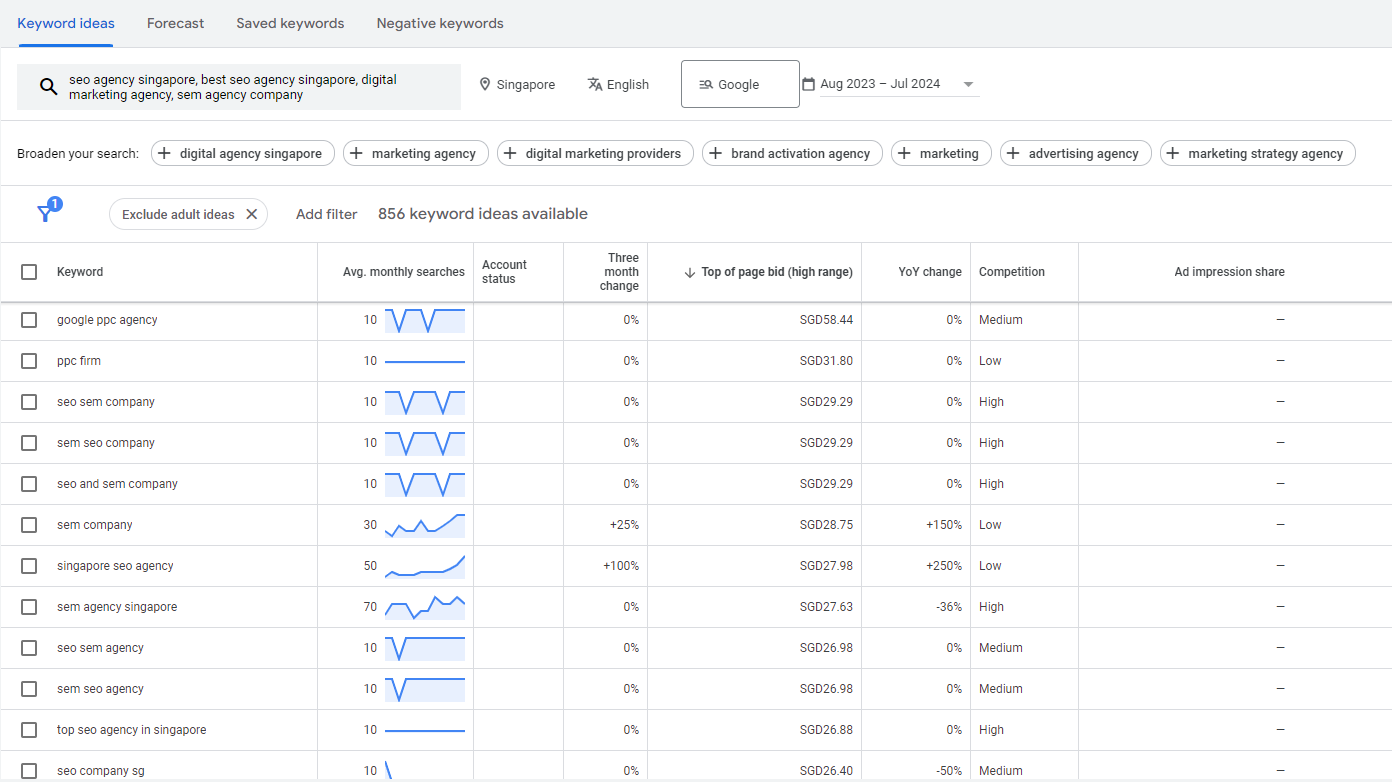Change the English language setting
Screen dimensions: 1392x782
[618, 85]
